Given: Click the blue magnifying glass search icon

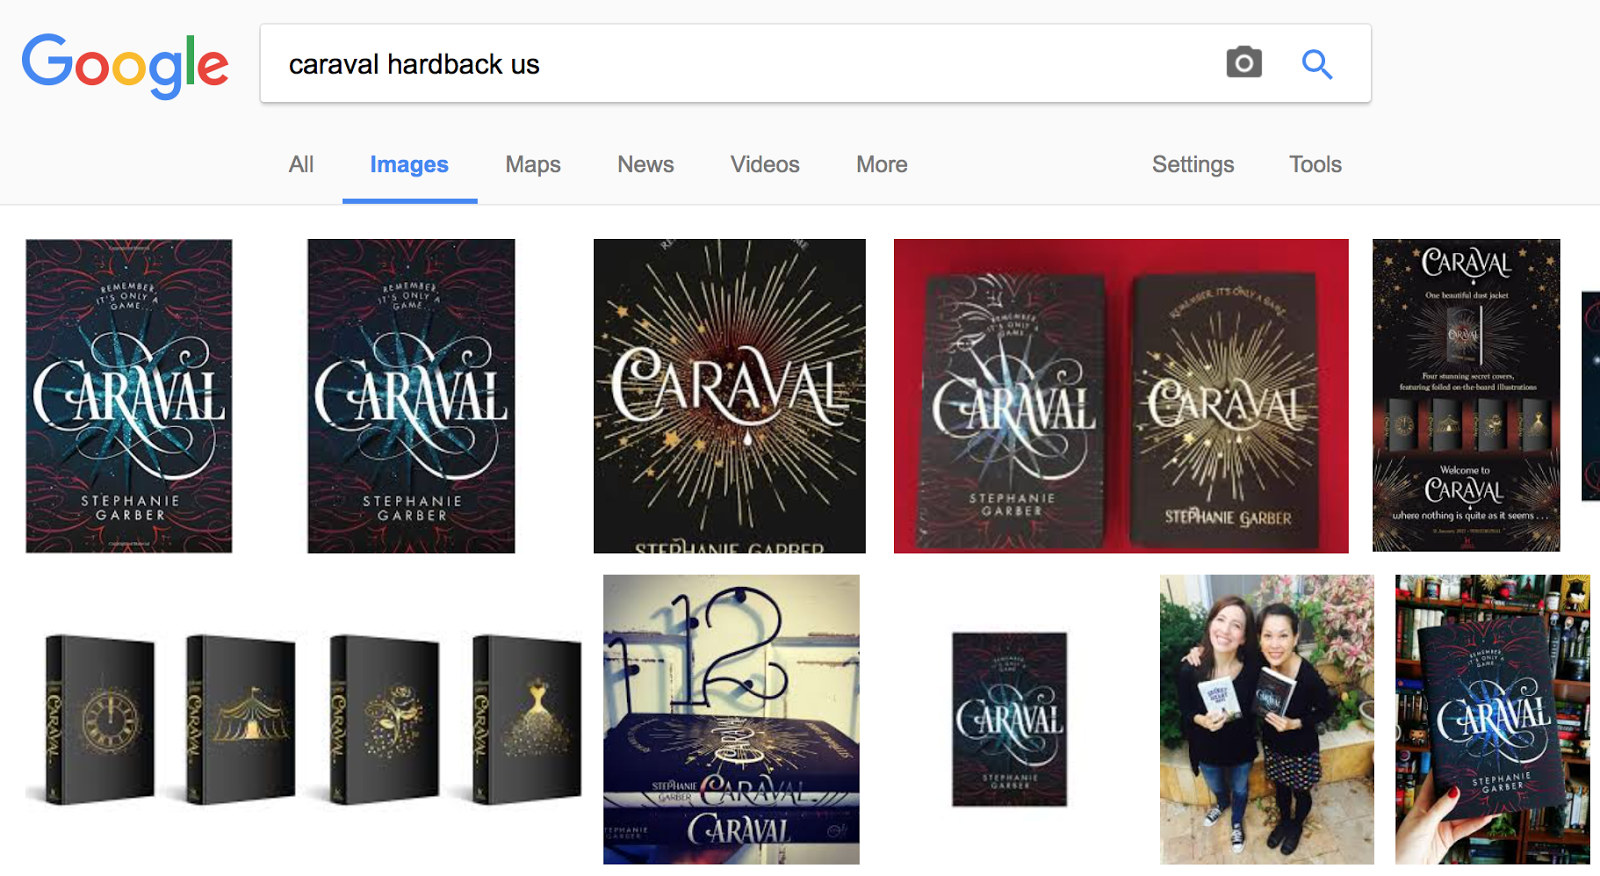Looking at the screenshot, I should point(1317,64).
